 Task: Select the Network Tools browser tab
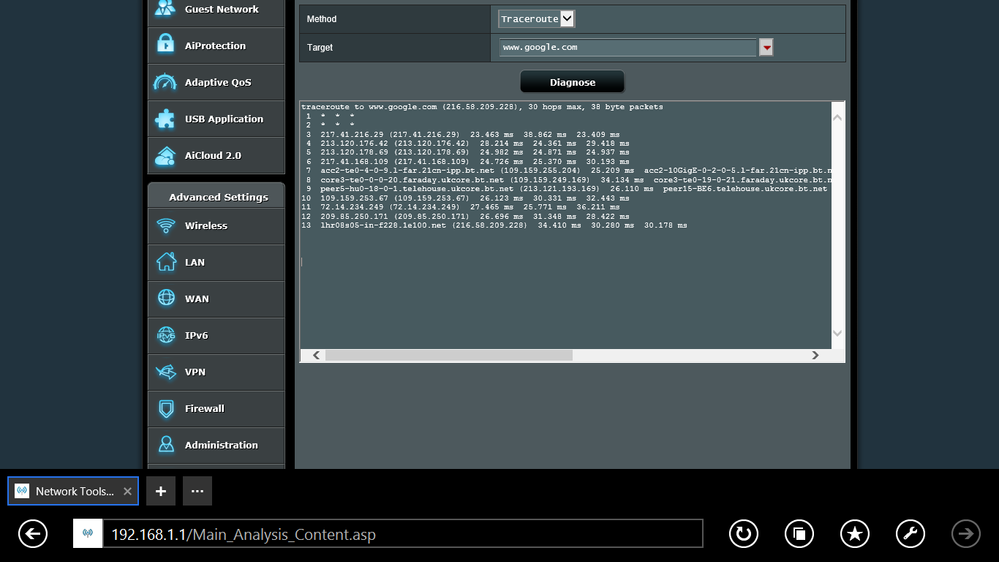73,491
